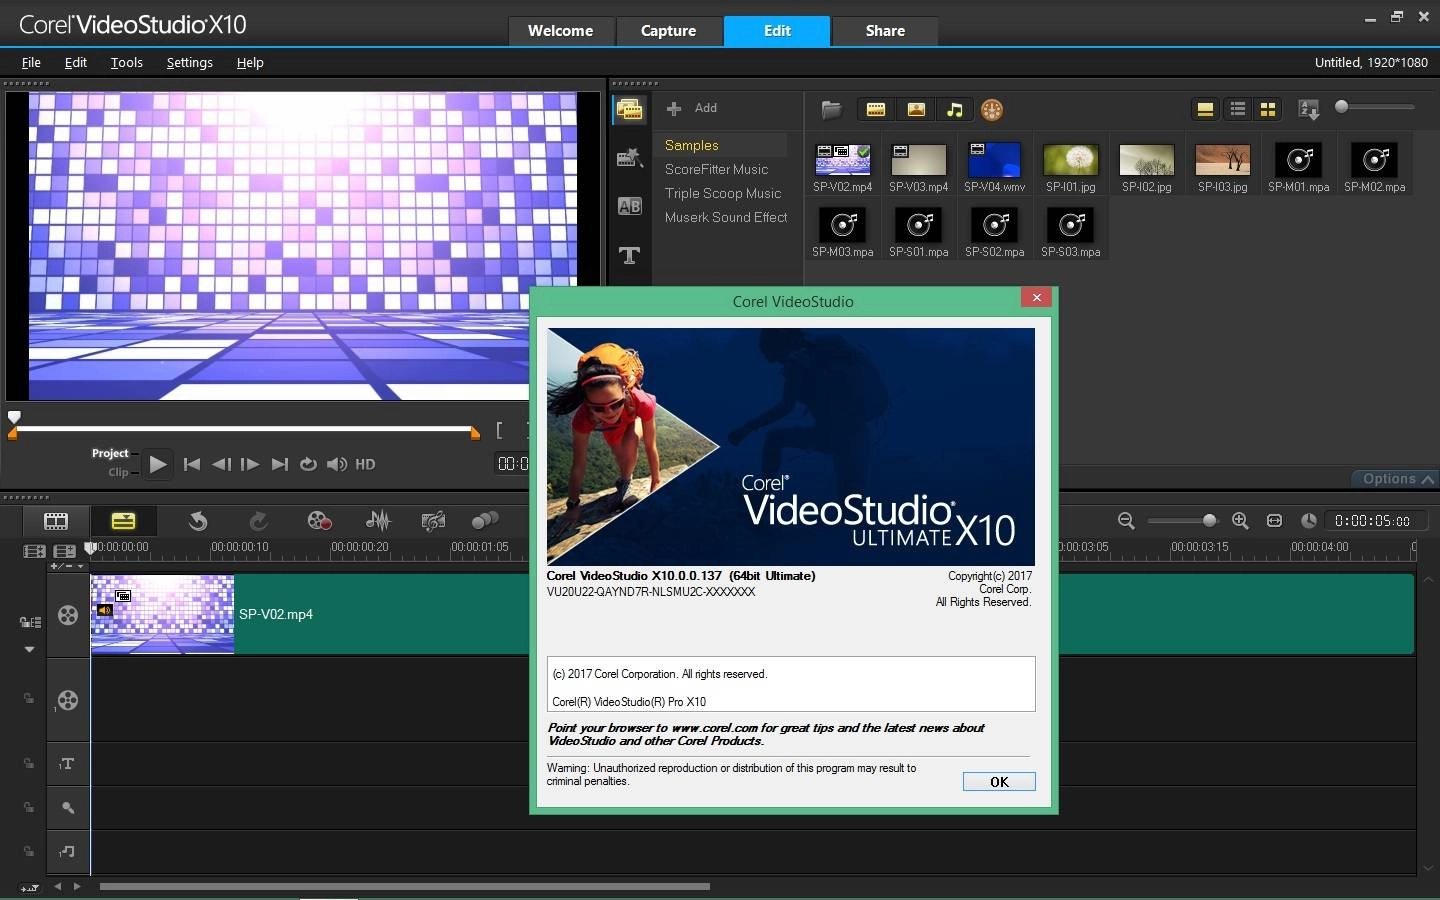Screen dimensions: 1440x900
Task: Click OK in the About dialog
Action: click(999, 782)
